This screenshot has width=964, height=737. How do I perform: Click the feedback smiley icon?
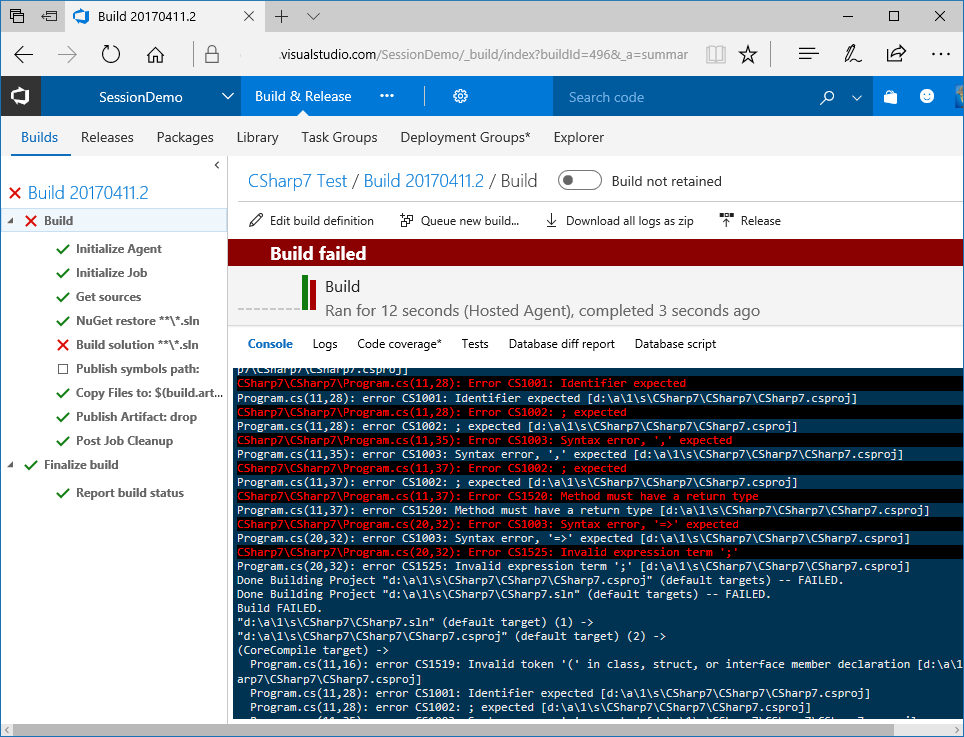pyautogui.click(x=926, y=97)
